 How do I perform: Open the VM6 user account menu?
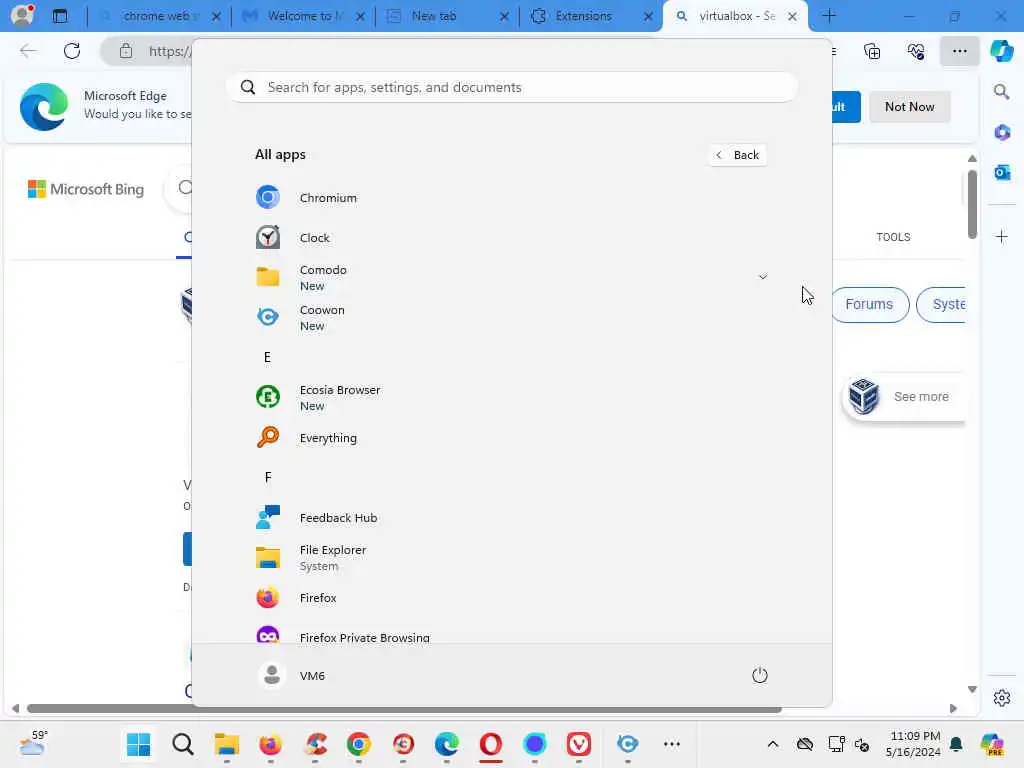pyautogui.click(x=292, y=675)
